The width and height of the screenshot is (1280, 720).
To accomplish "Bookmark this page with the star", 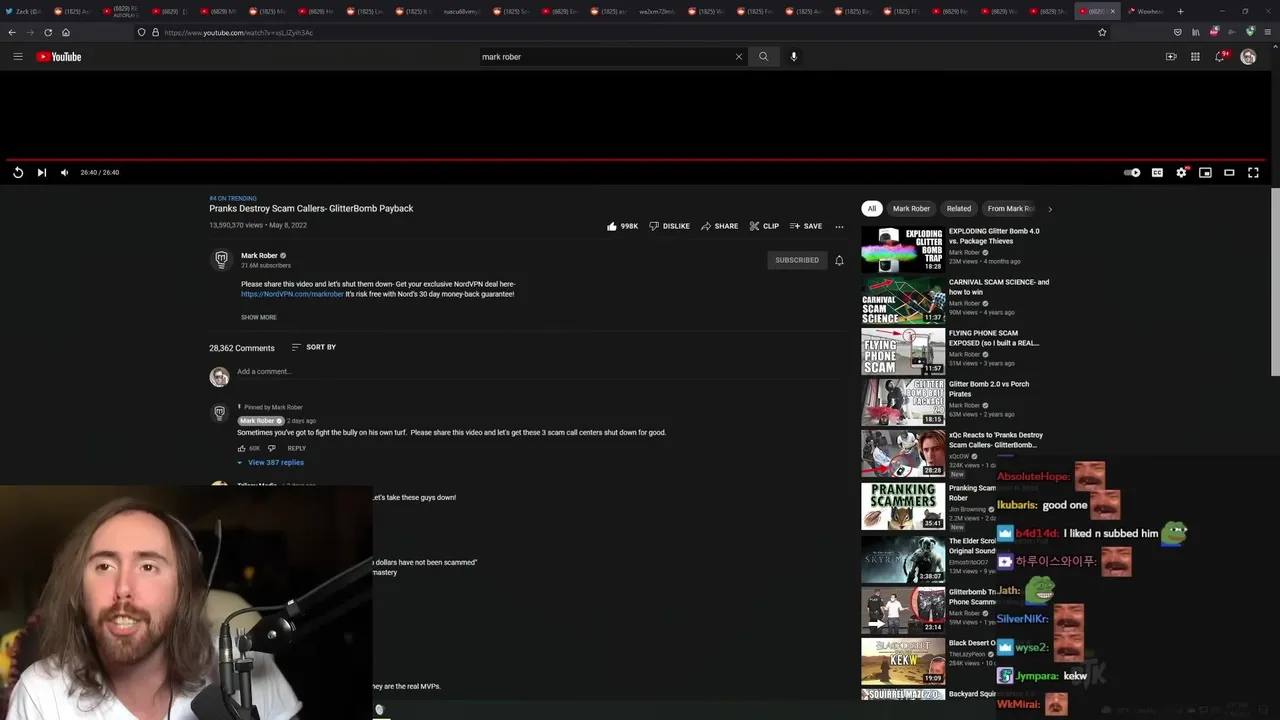I will tap(1102, 32).
